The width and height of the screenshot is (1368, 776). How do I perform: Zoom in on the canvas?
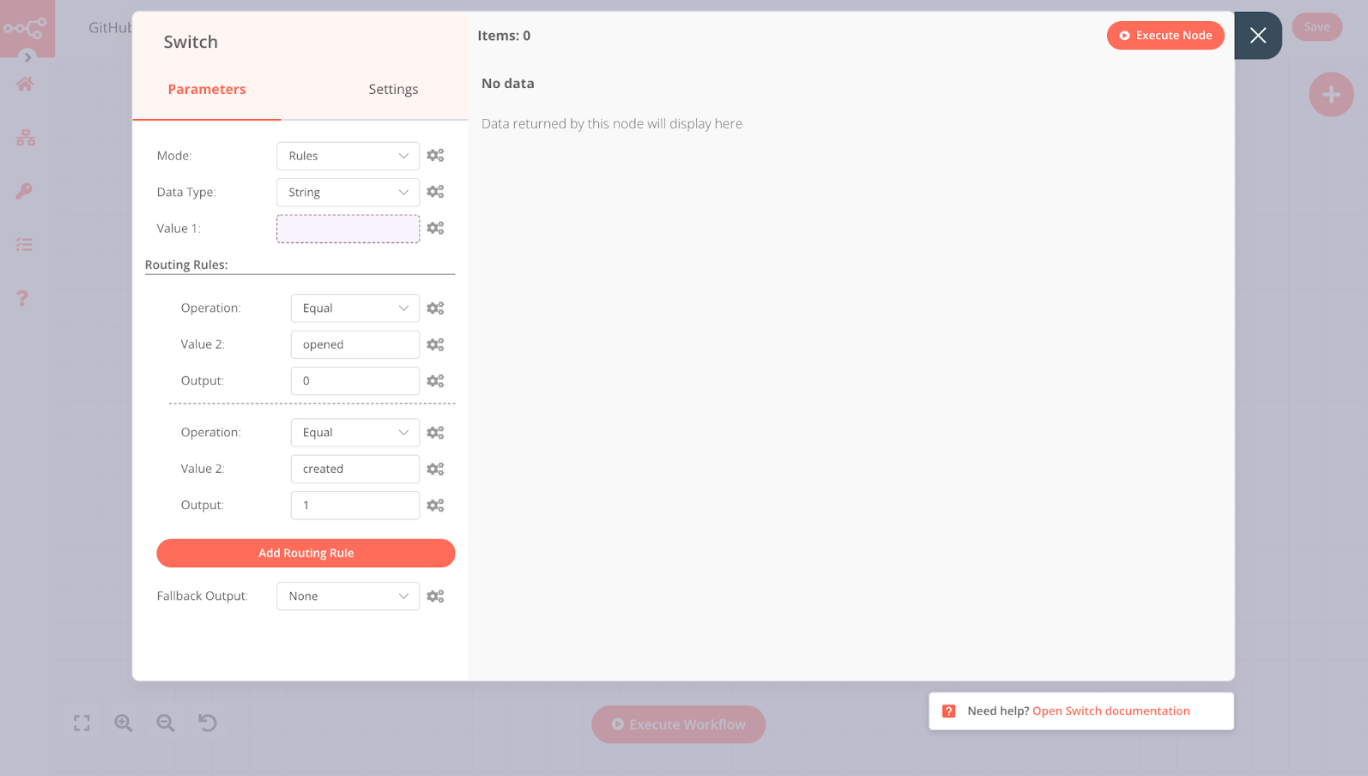tap(123, 722)
